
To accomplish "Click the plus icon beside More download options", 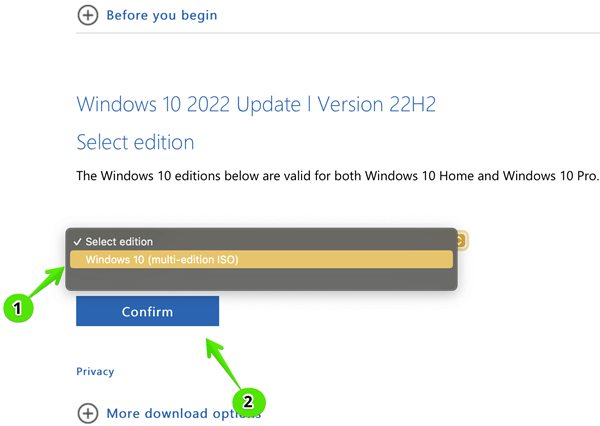I will tap(88, 413).
